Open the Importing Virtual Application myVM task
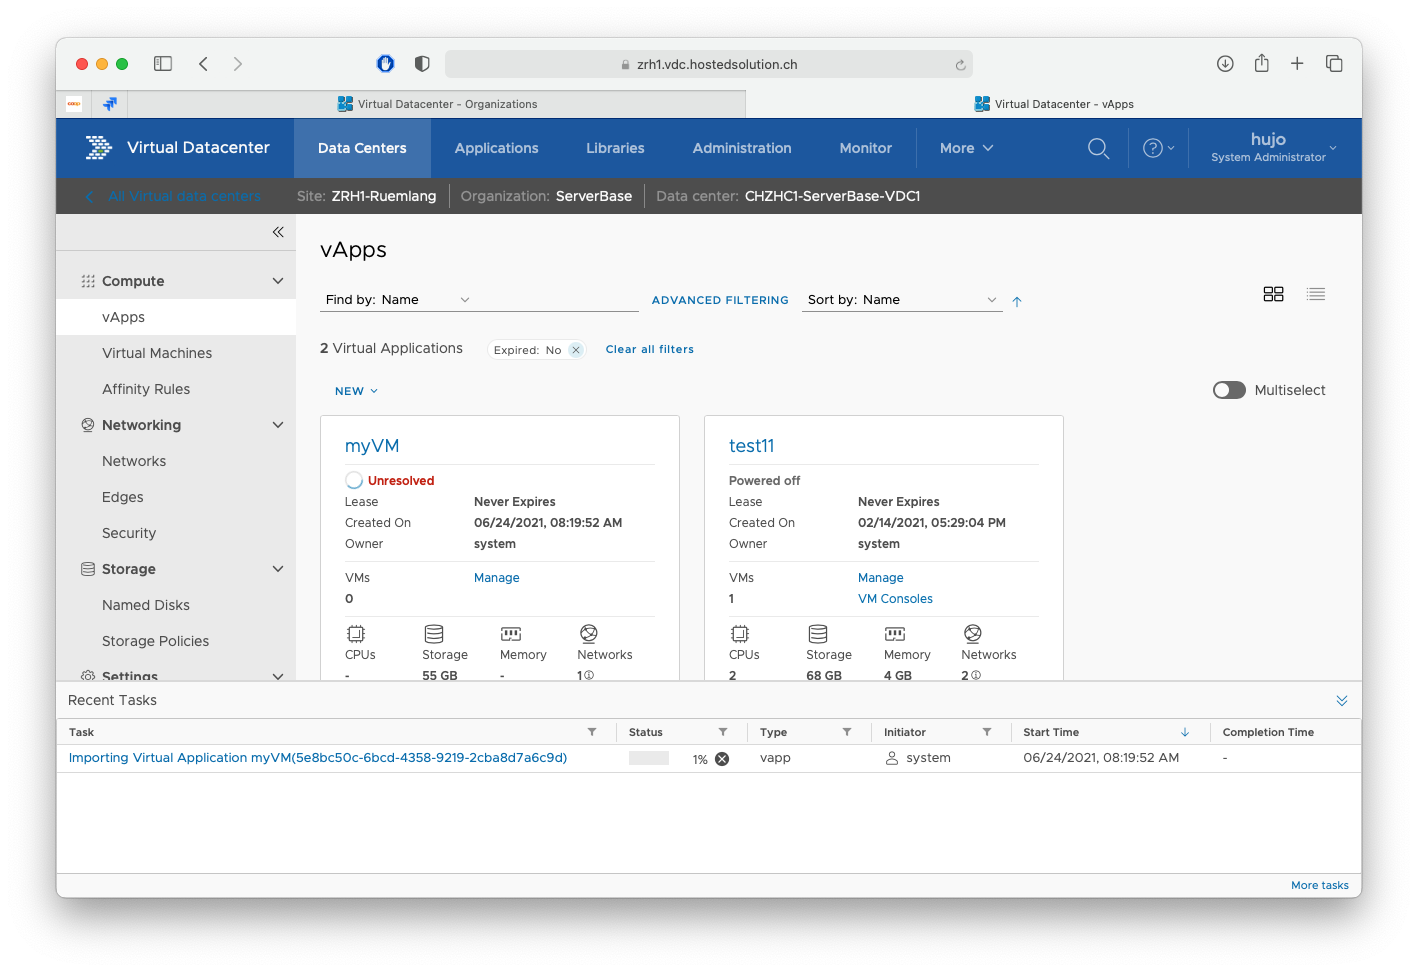The height and width of the screenshot is (972, 1418). (x=318, y=758)
